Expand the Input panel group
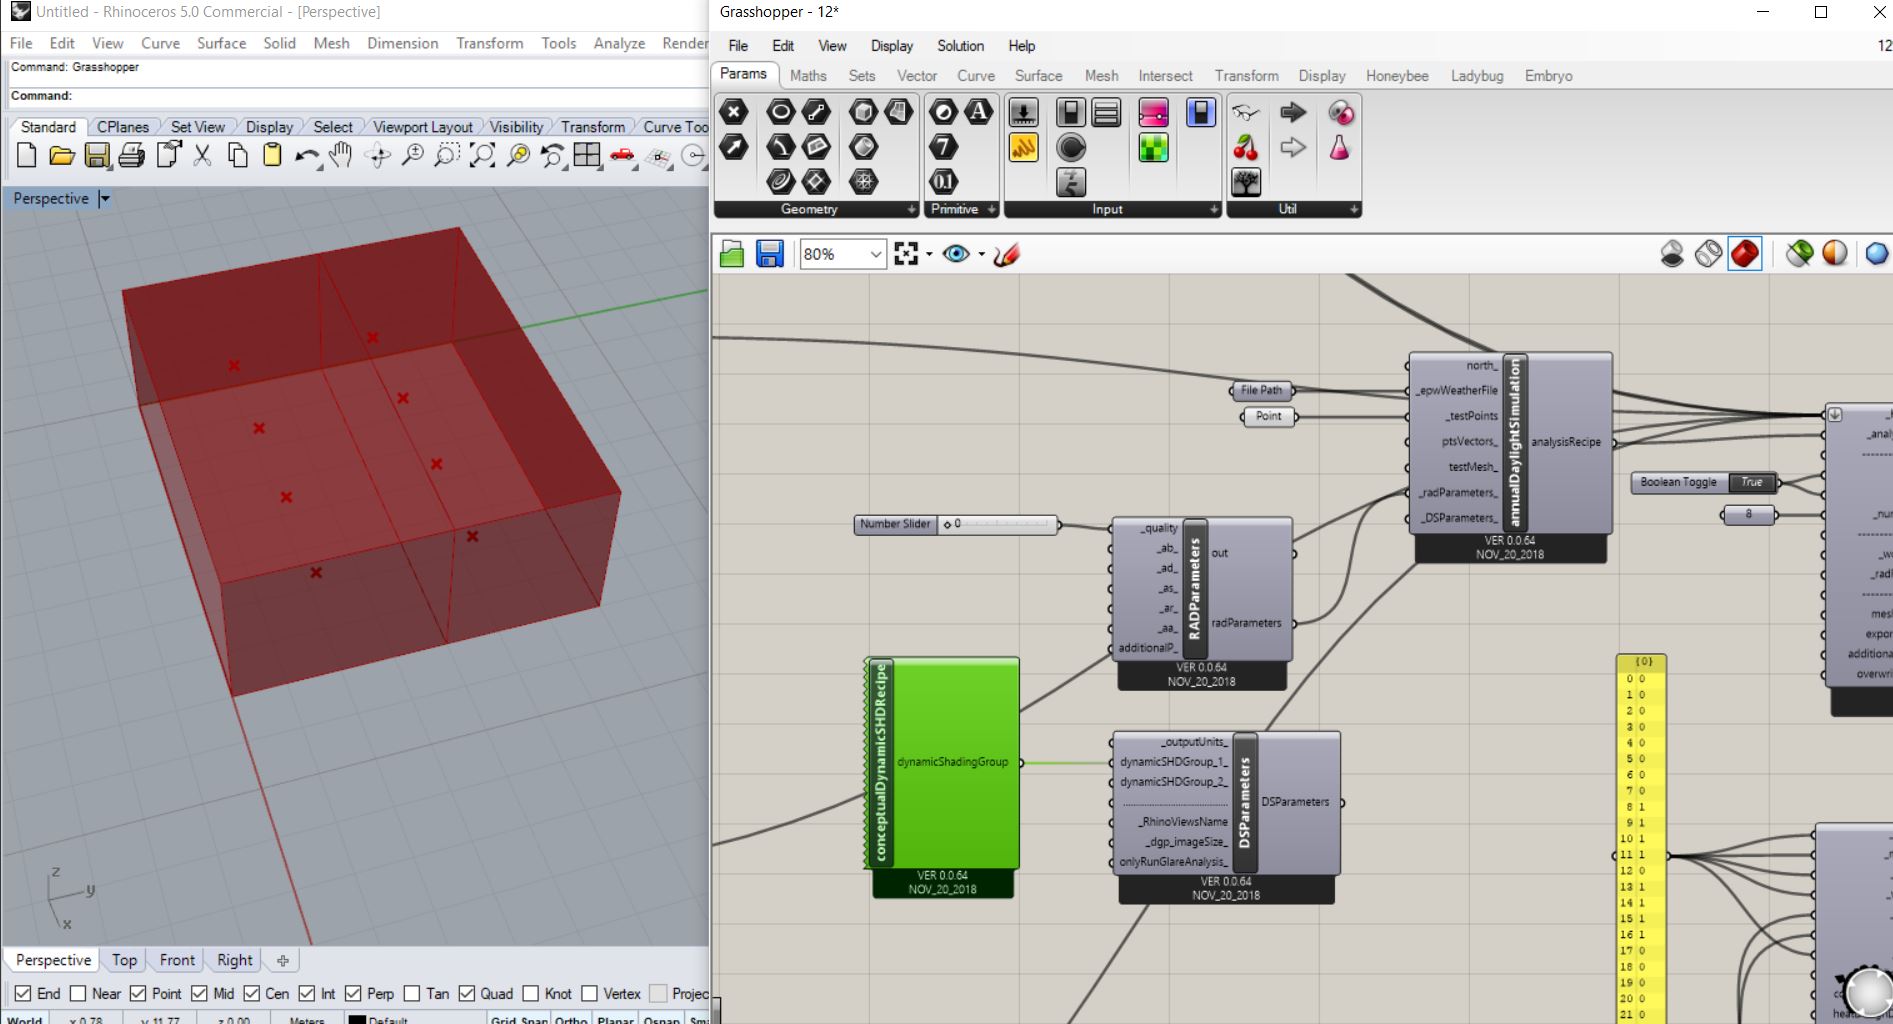The height and width of the screenshot is (1024, 1893). tap(1214, 209)
